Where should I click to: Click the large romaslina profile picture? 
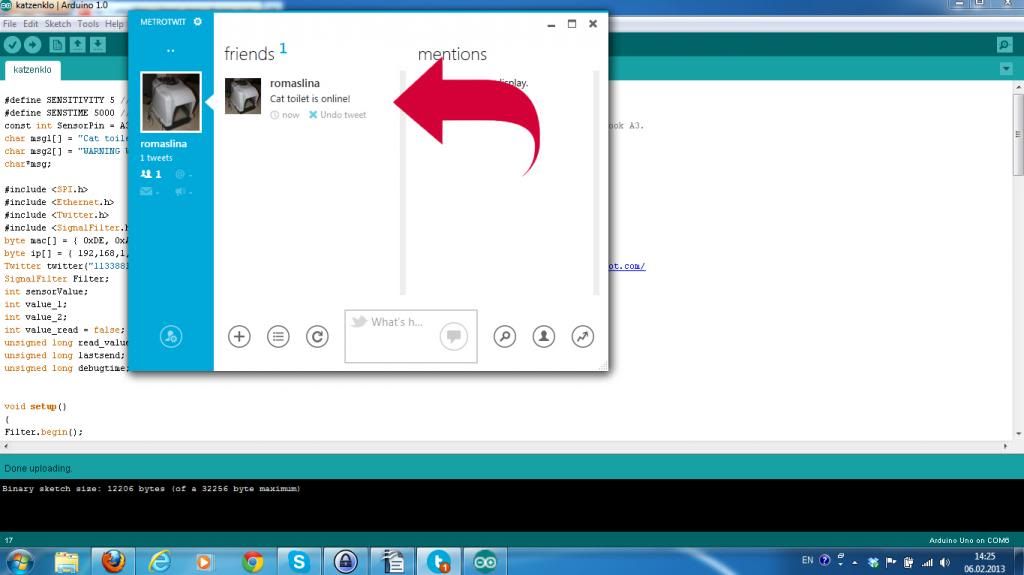click(170, 102)
